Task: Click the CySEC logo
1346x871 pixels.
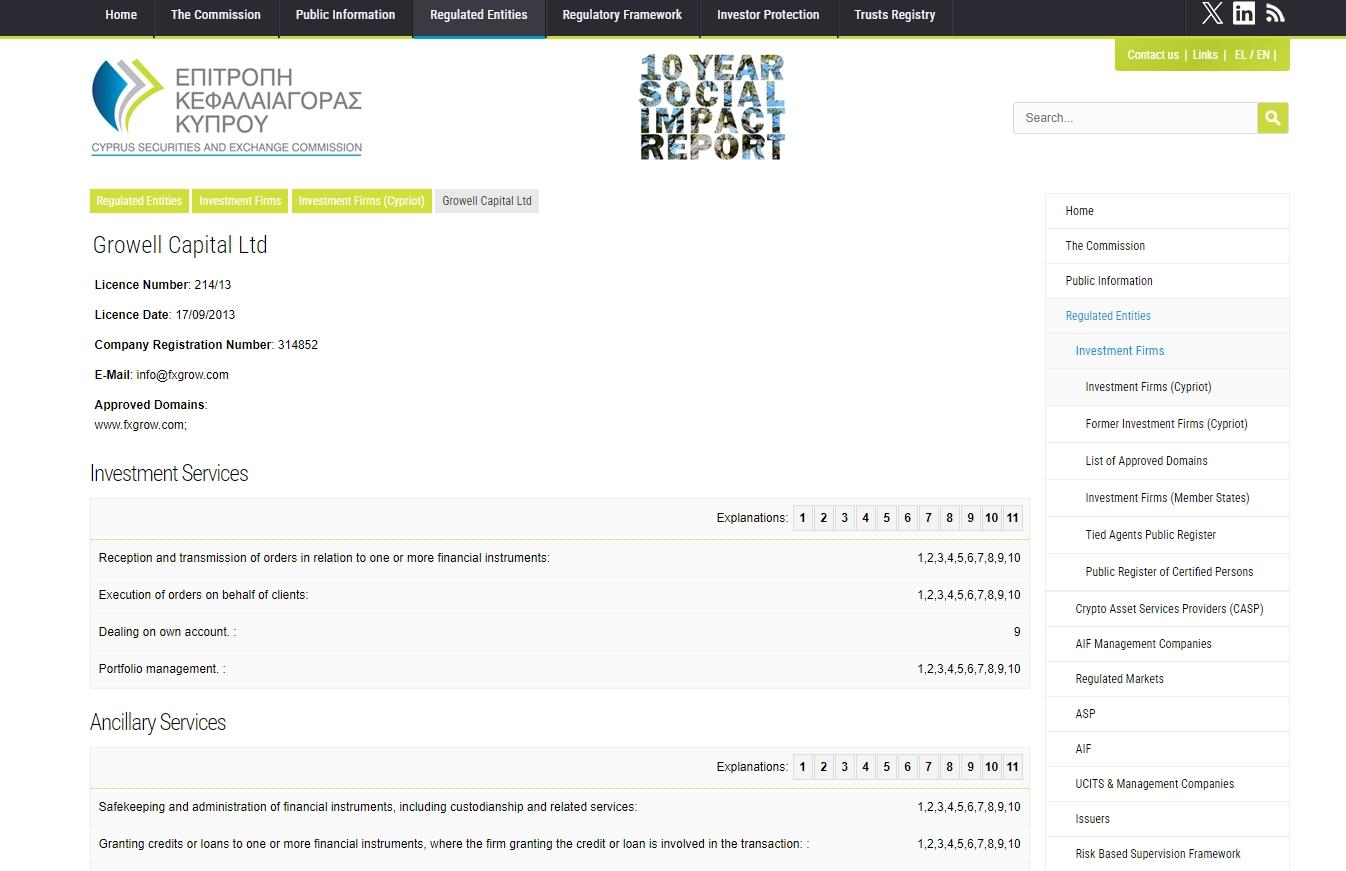Action: [227, 107]
